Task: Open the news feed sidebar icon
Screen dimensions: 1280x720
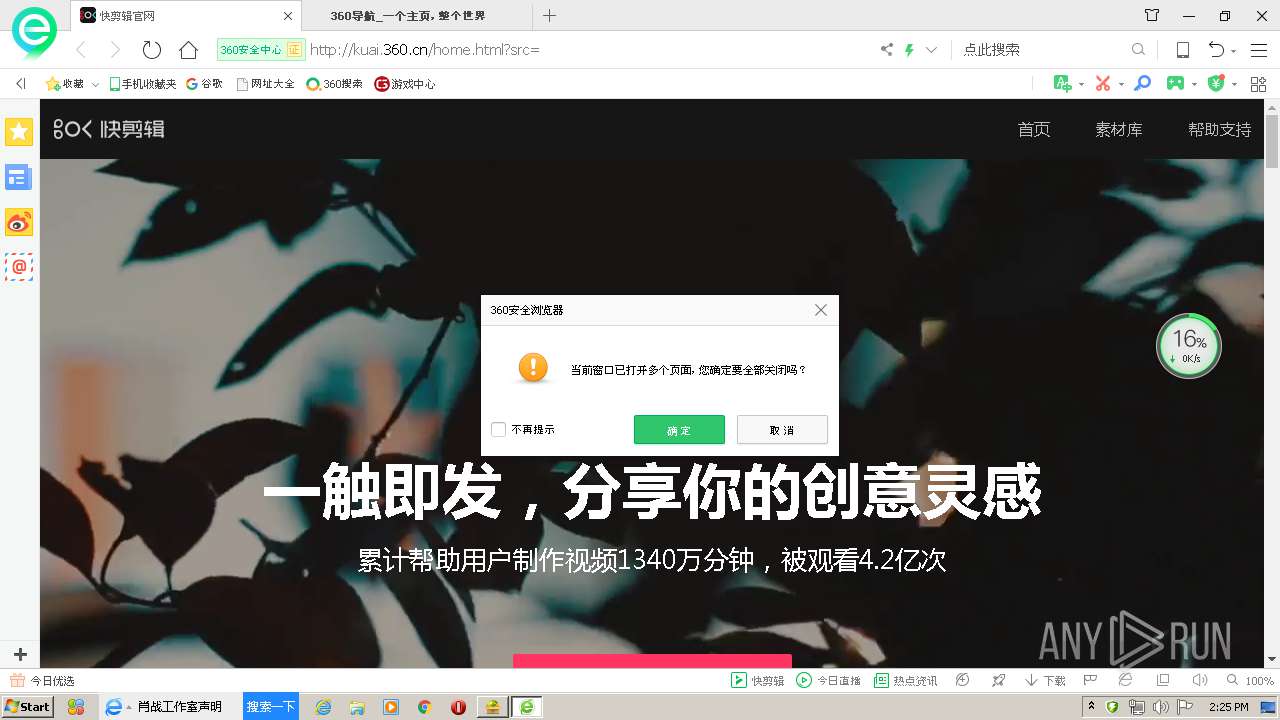Action: (x=19, y=178)
